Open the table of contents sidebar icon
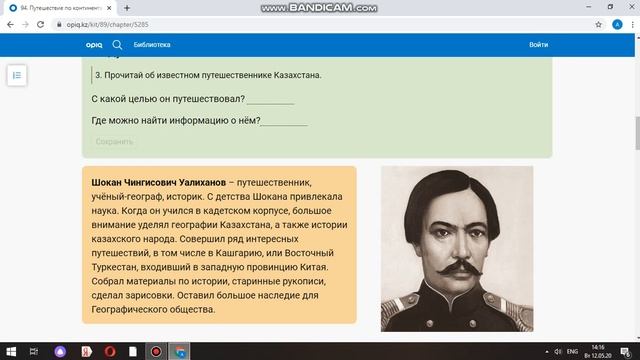The image size is (640, 360). point(17,76)
